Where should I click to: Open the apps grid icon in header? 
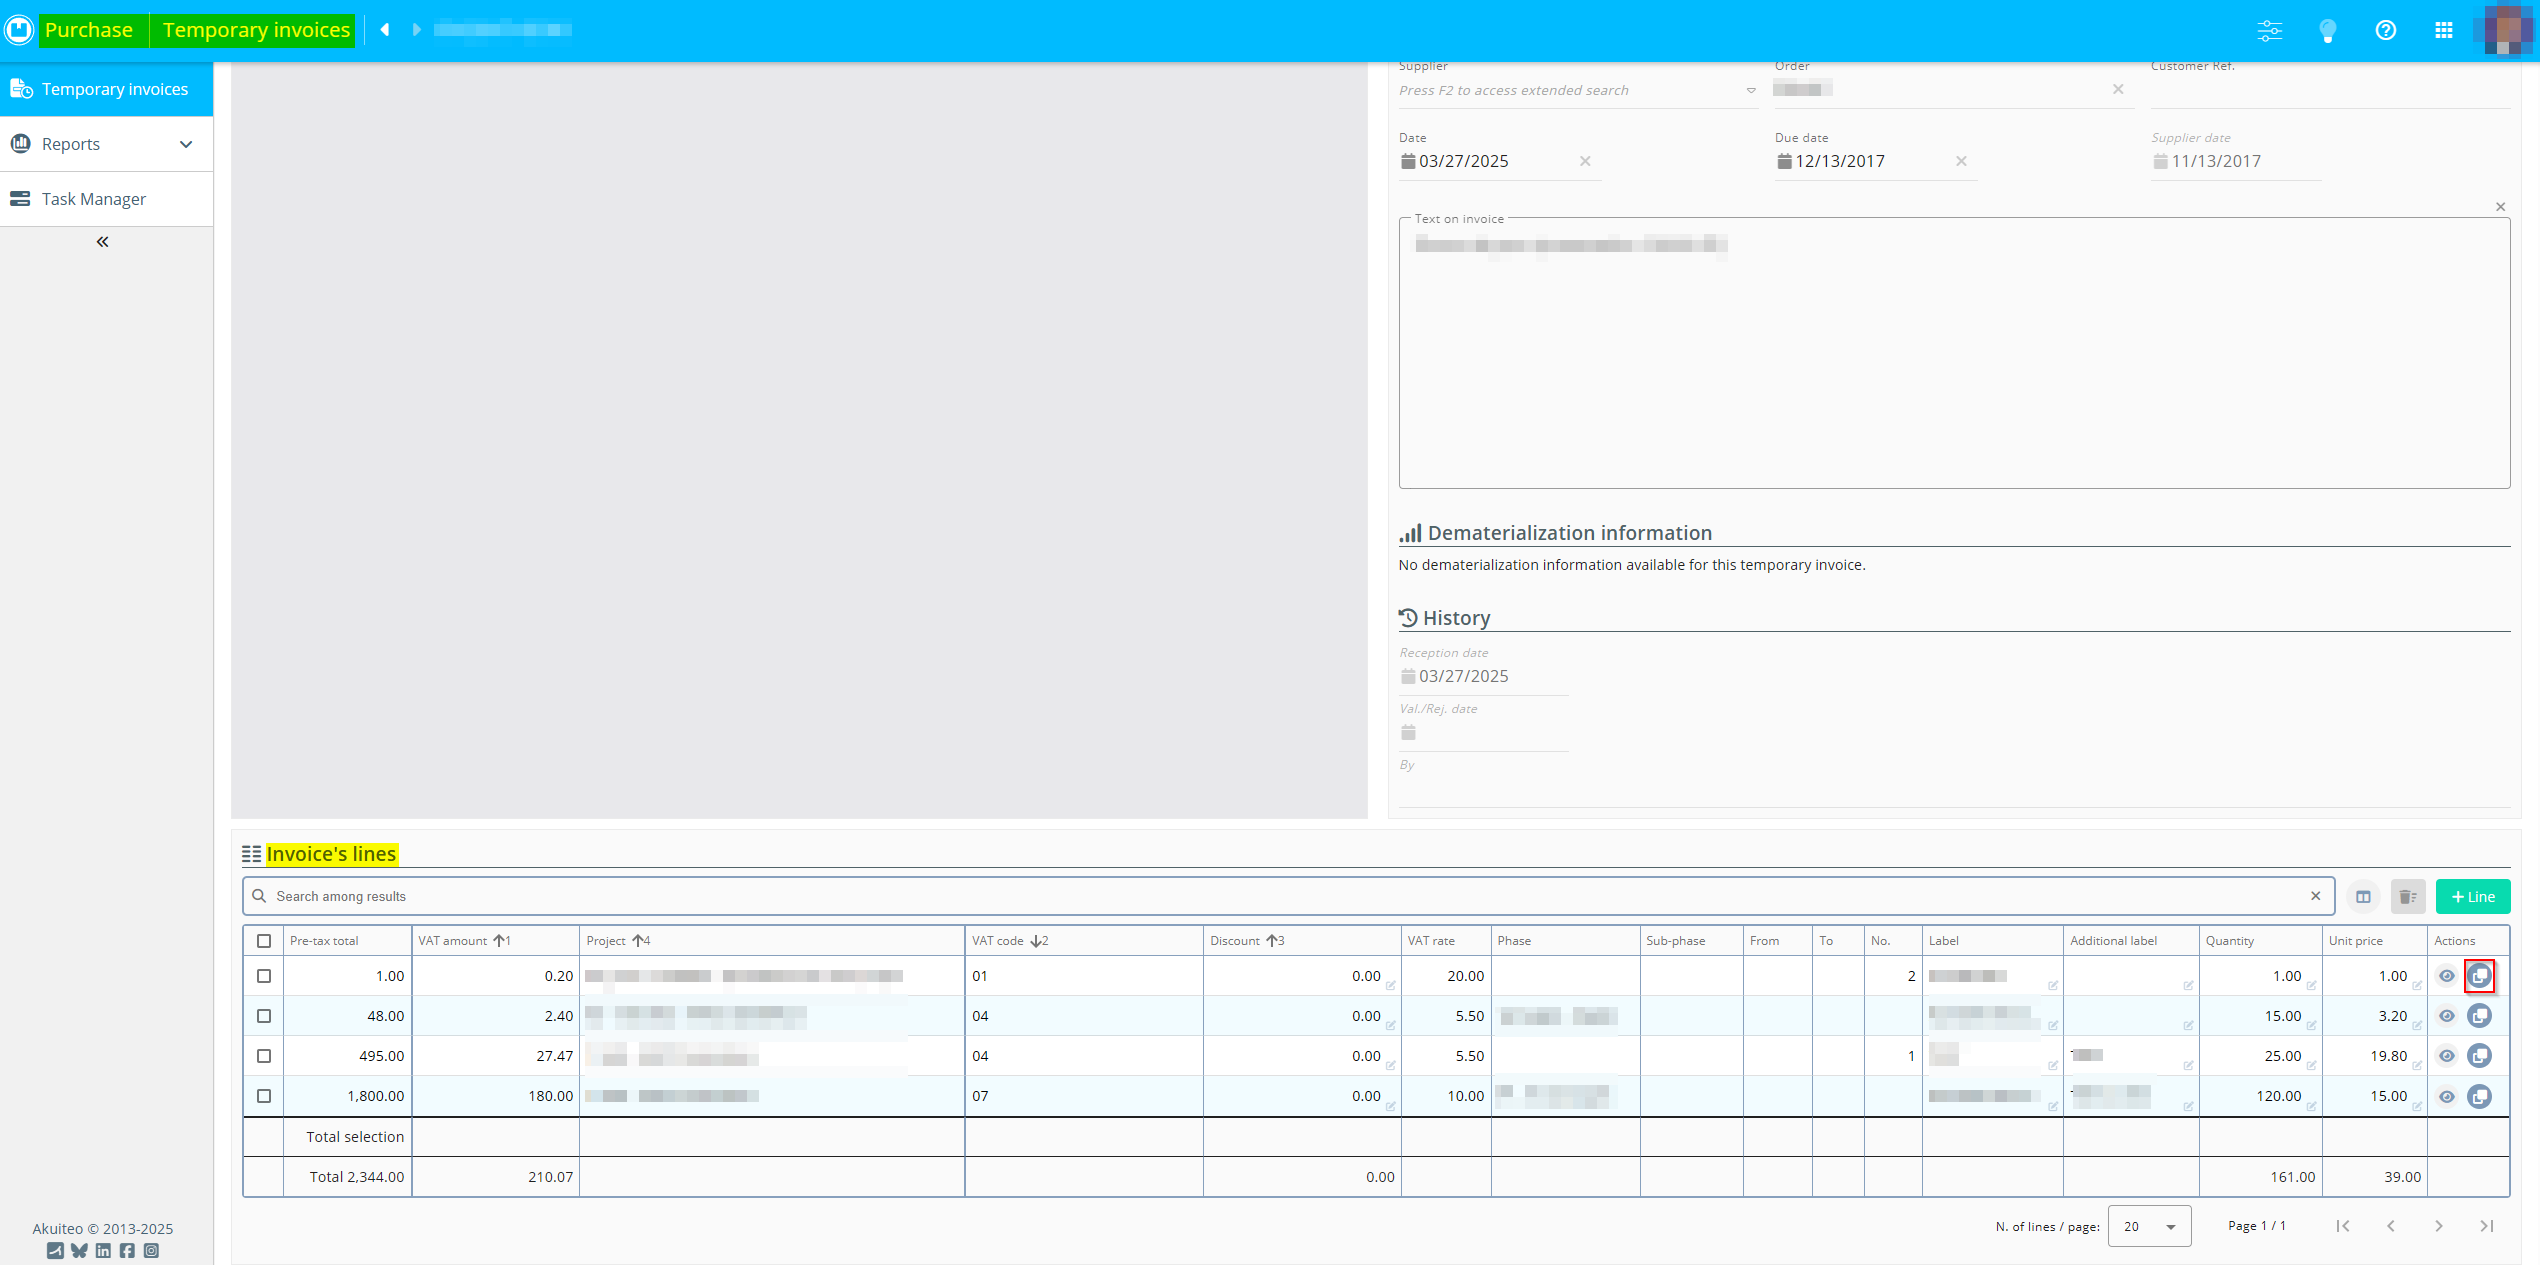(2444, 30)
